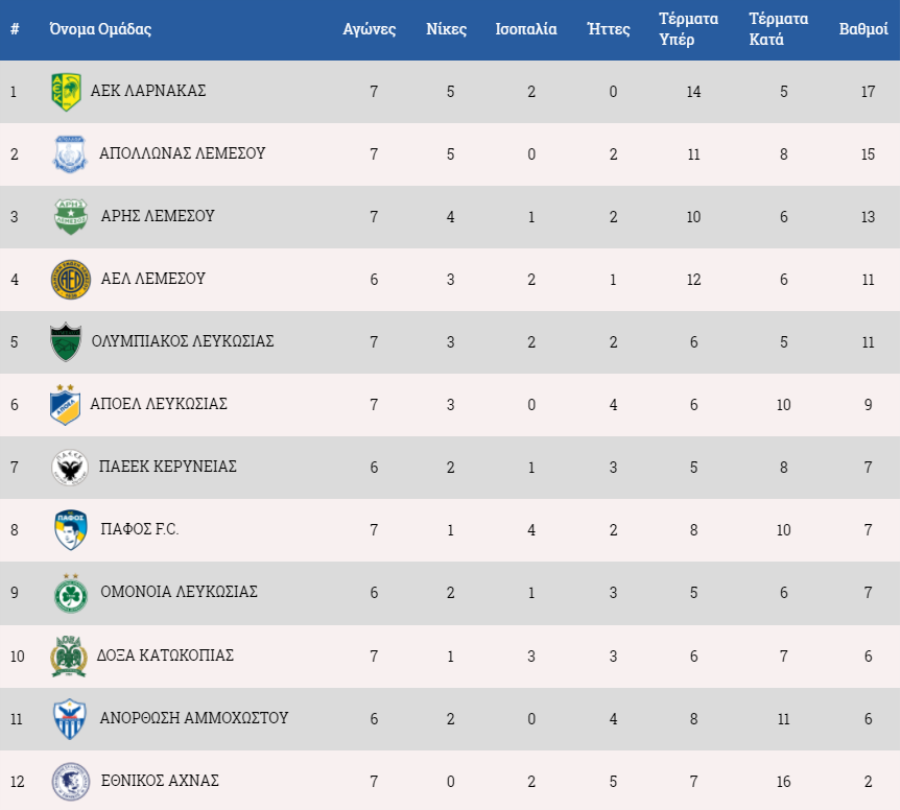Click the Ισοπαλία column header
The width and height of the screenshot is (900, 810).
pos(526,29)
